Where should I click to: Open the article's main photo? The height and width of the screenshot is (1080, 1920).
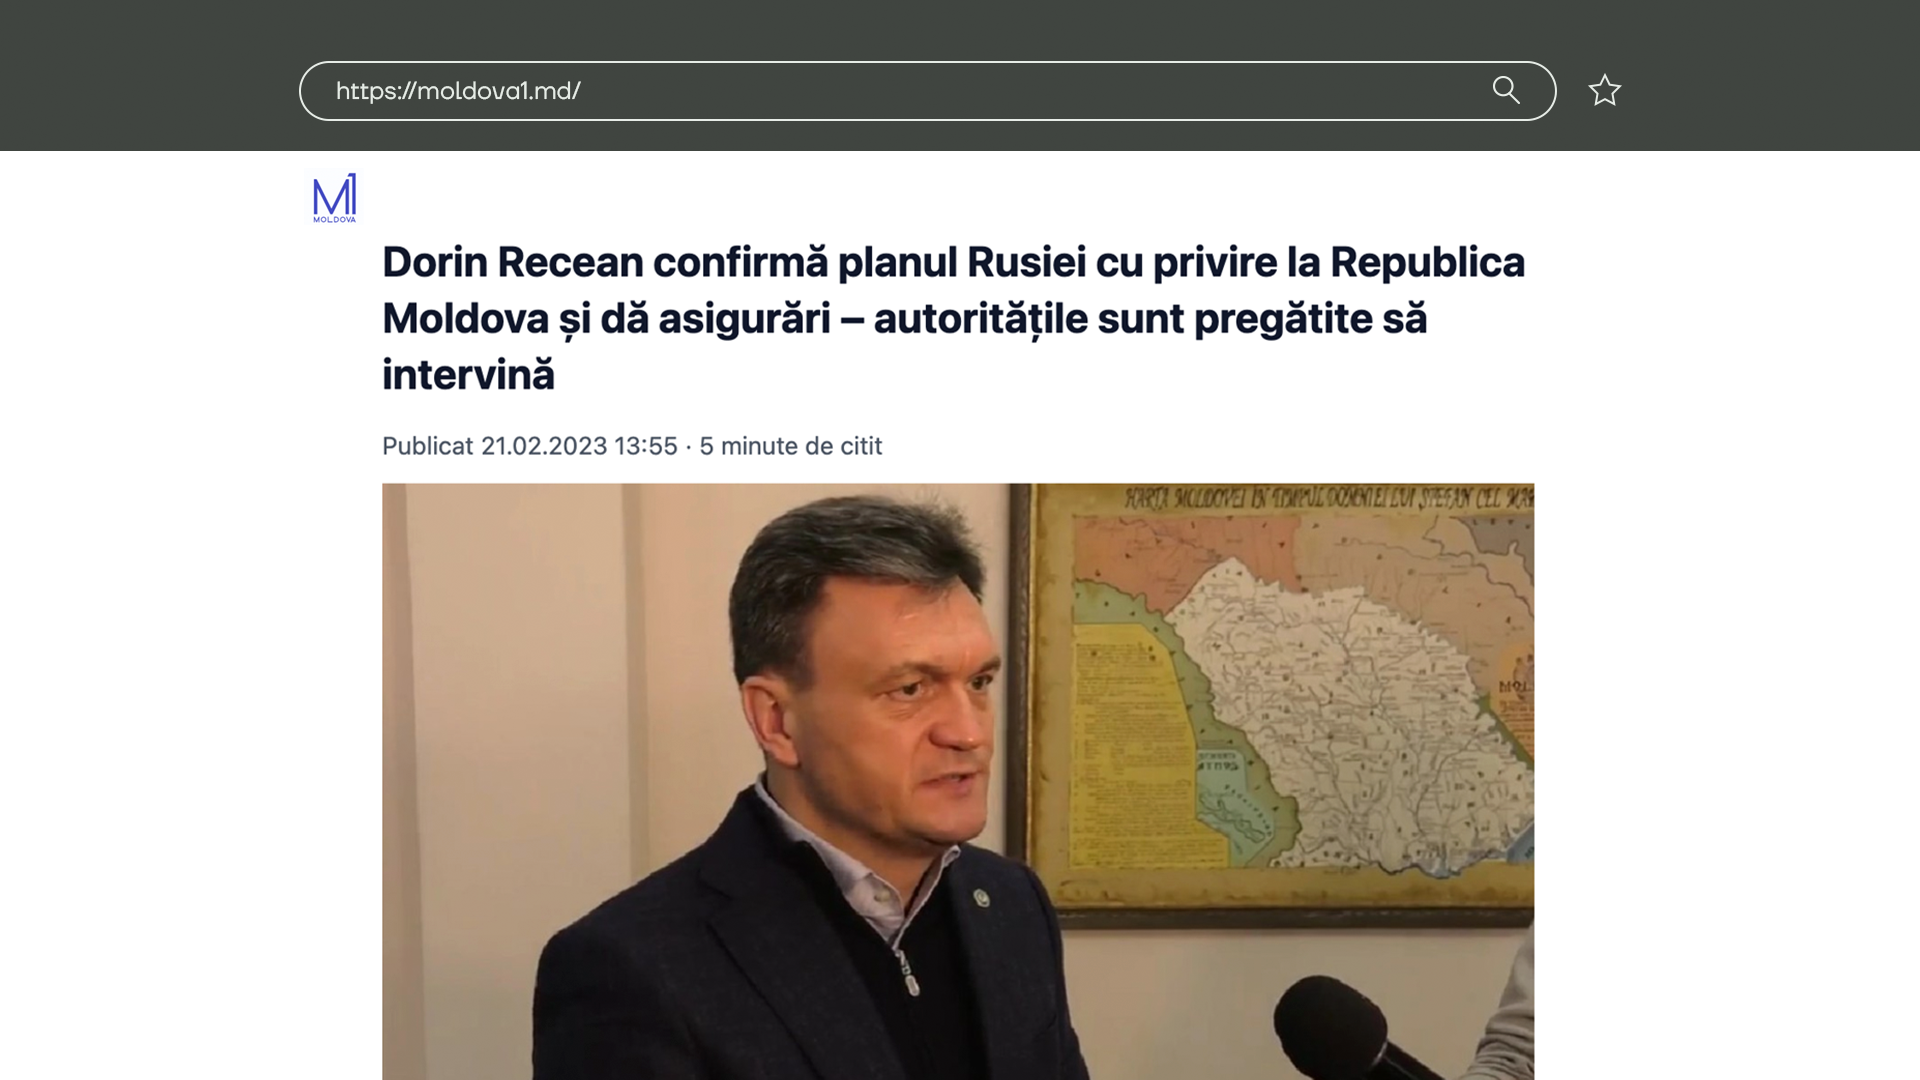[x=958, y=781]
